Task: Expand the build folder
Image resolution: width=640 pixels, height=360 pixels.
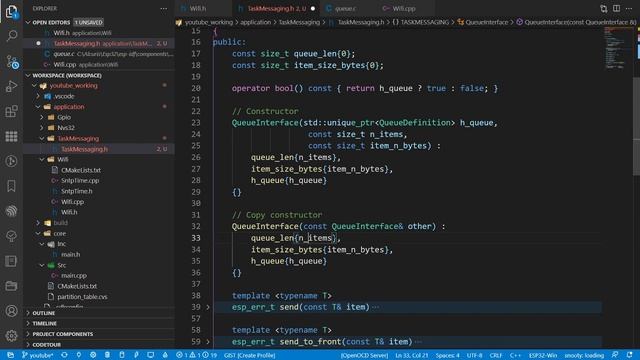Action: tap(38, 223)
